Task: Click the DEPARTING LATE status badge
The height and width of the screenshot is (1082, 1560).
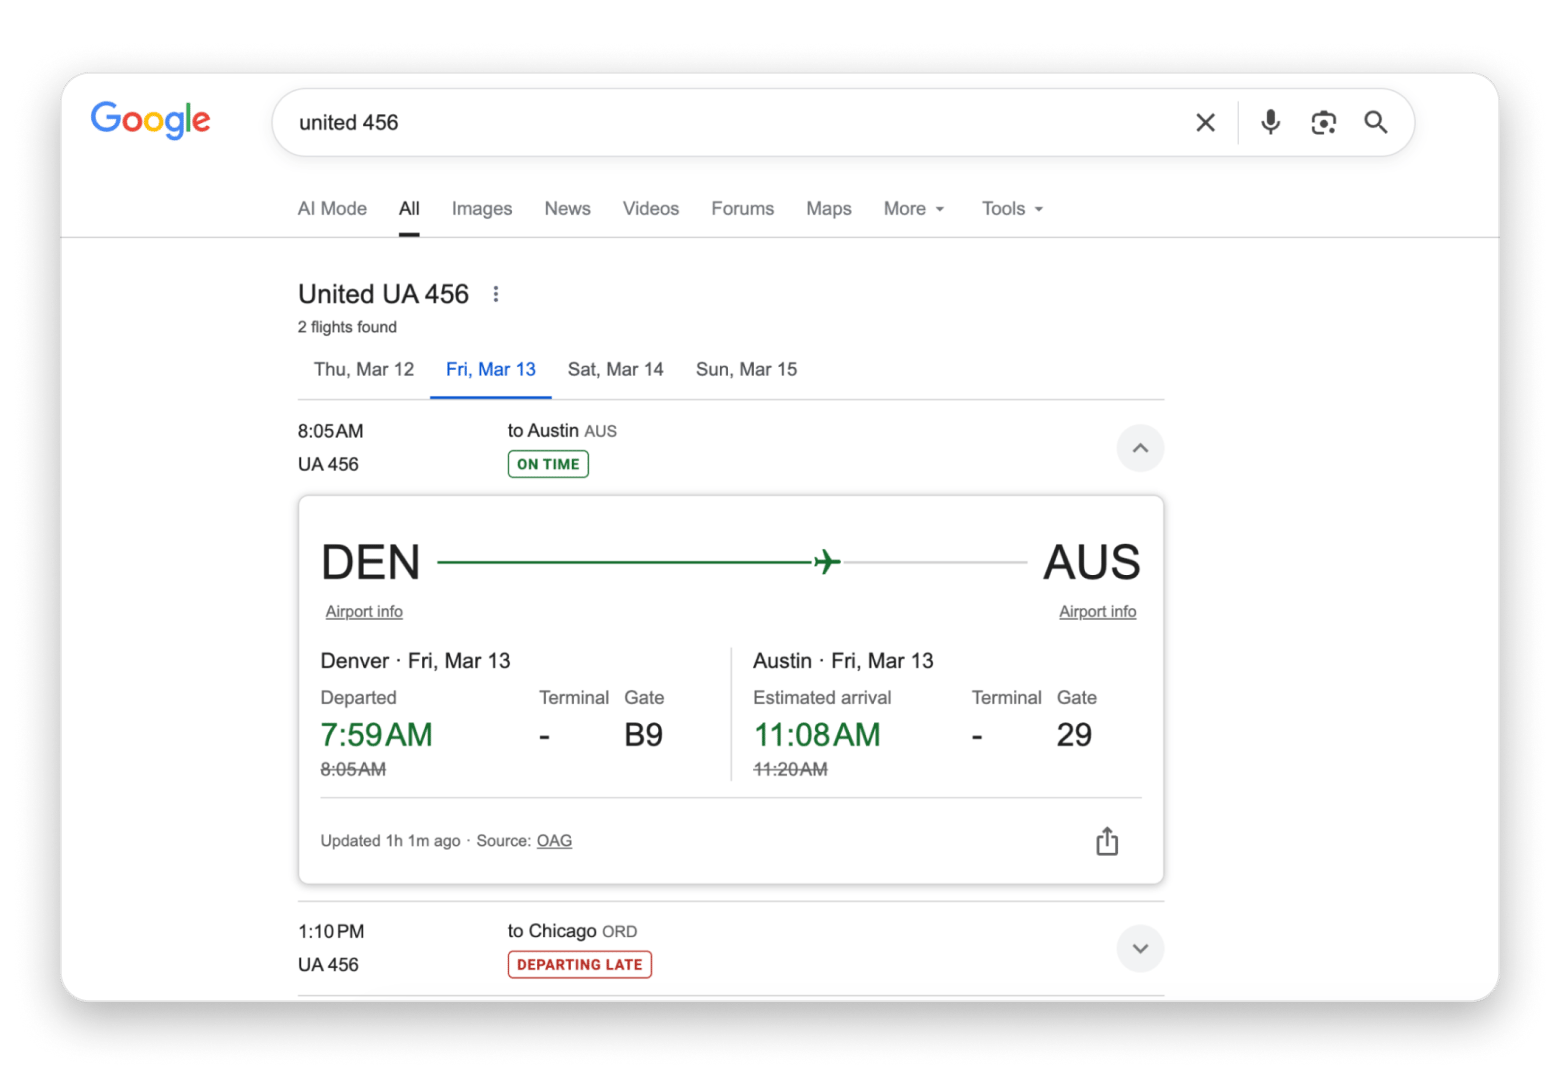Action: (579, 964)
